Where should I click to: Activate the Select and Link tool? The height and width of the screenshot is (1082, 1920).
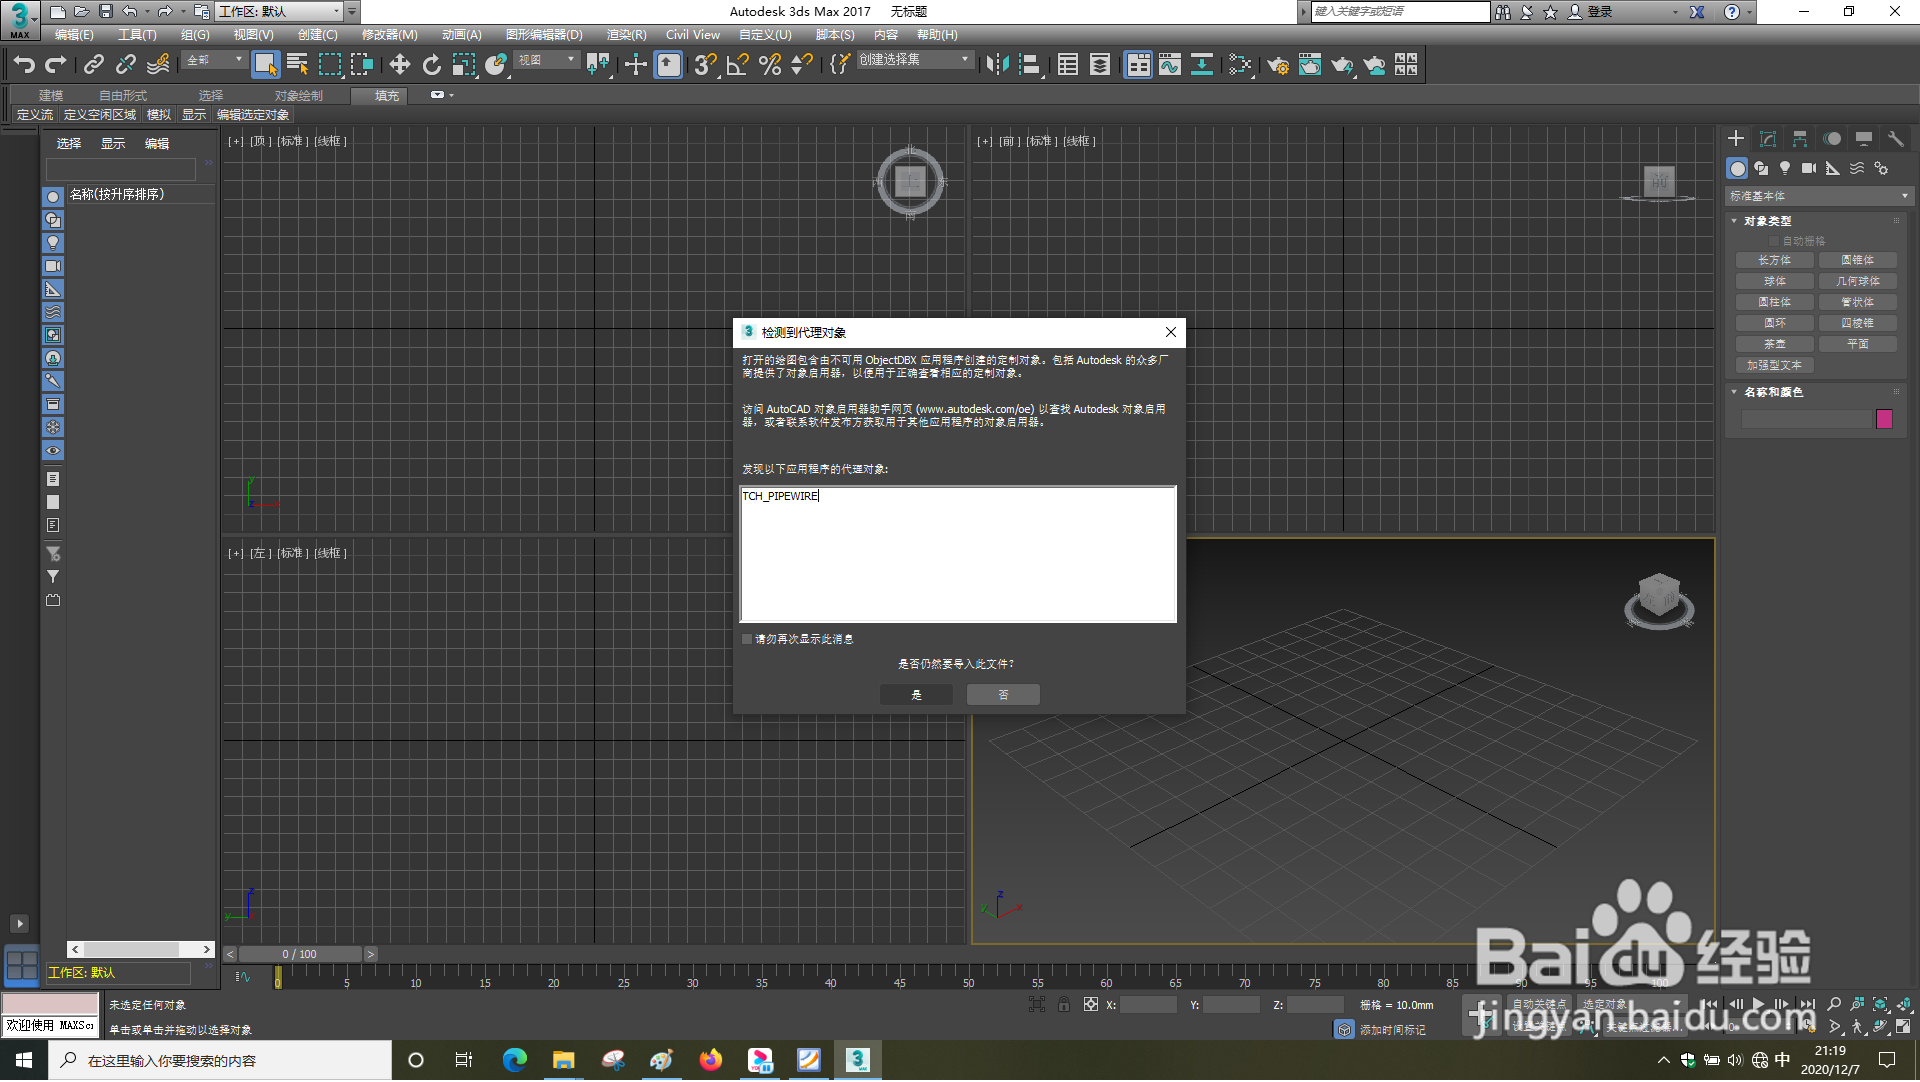(94, 65)
